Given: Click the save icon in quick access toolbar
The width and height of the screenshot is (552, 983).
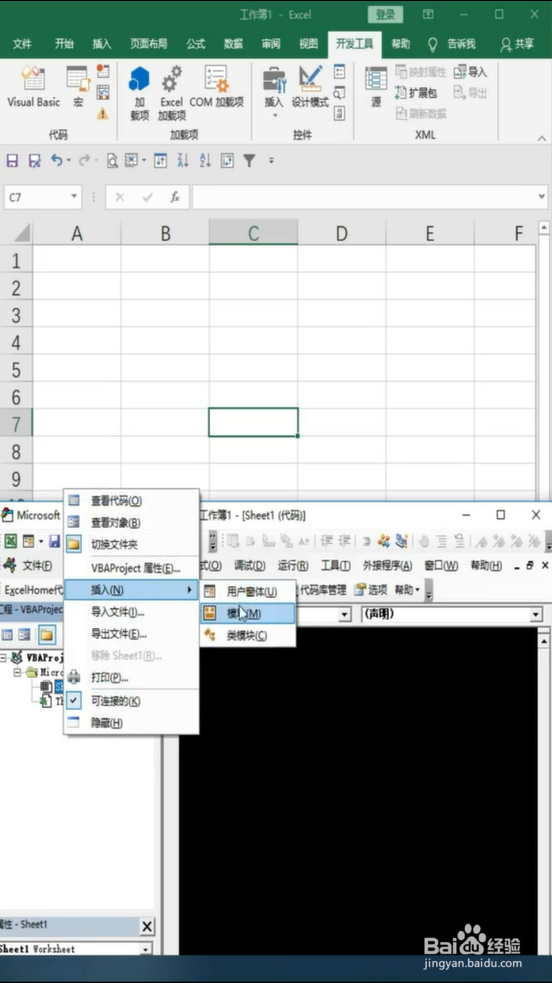Looking at the screenshot, I should pyautogui.click(x=12, y=160).
